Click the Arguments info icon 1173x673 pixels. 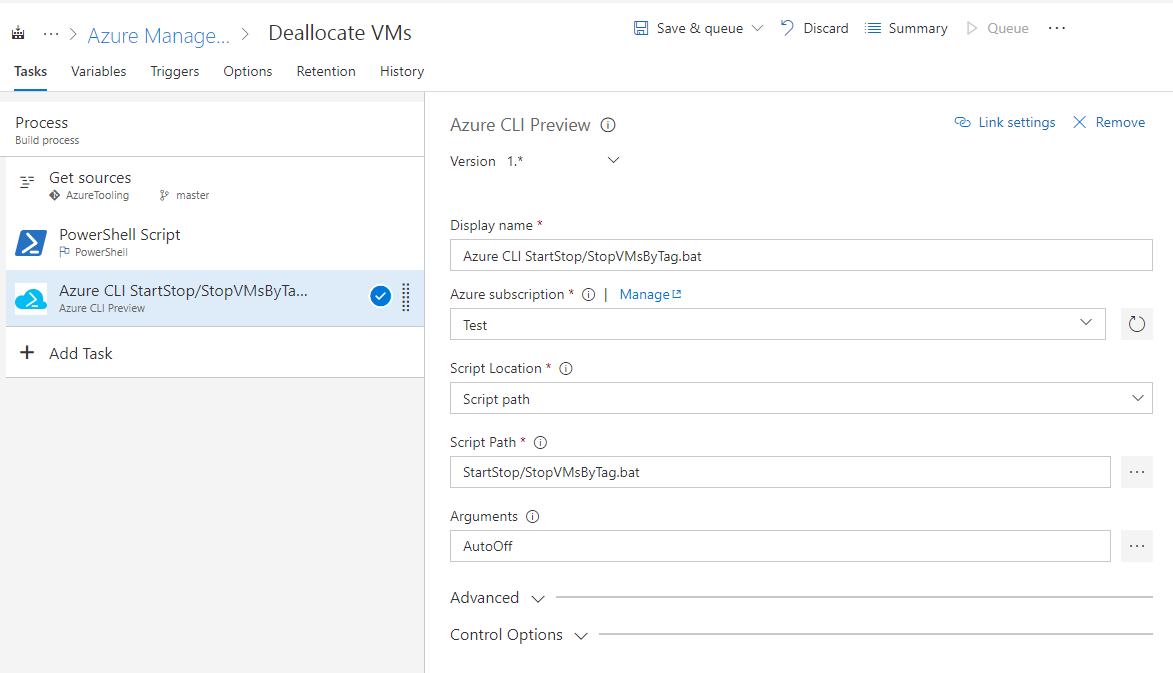click(532, 516)
